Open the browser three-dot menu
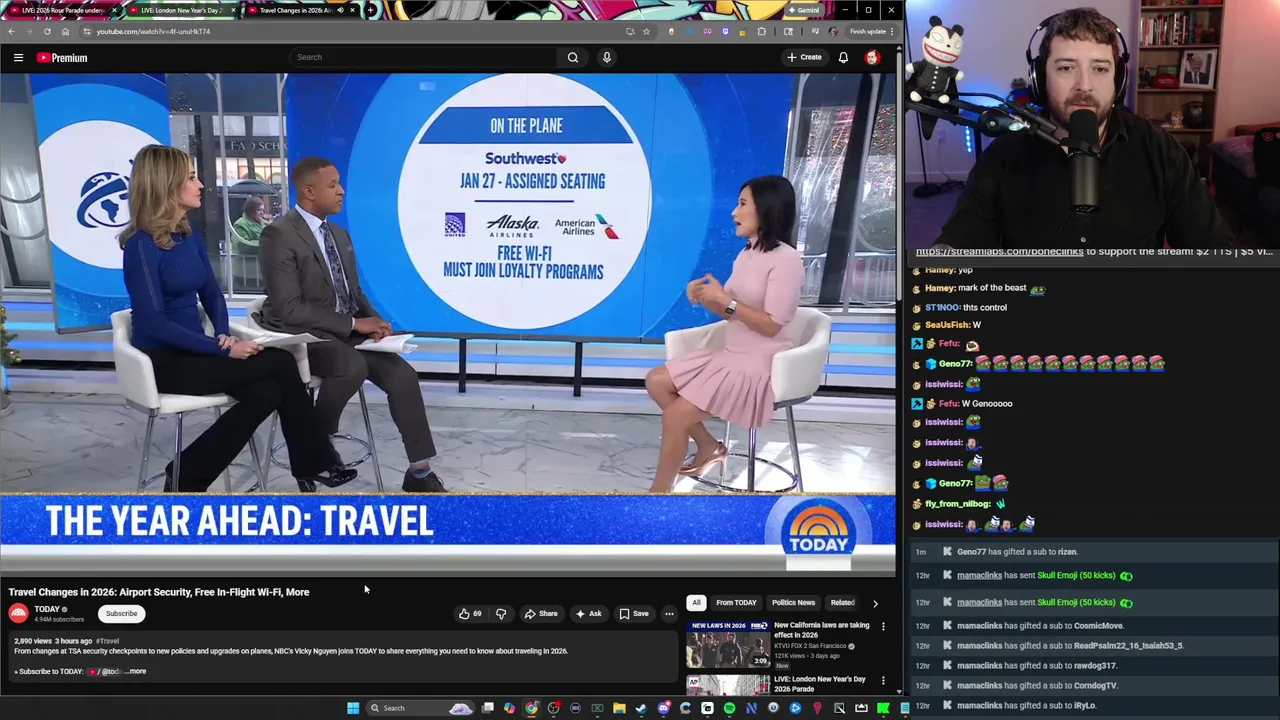Viewport: 1280px width, 720px height. [891, 31]
